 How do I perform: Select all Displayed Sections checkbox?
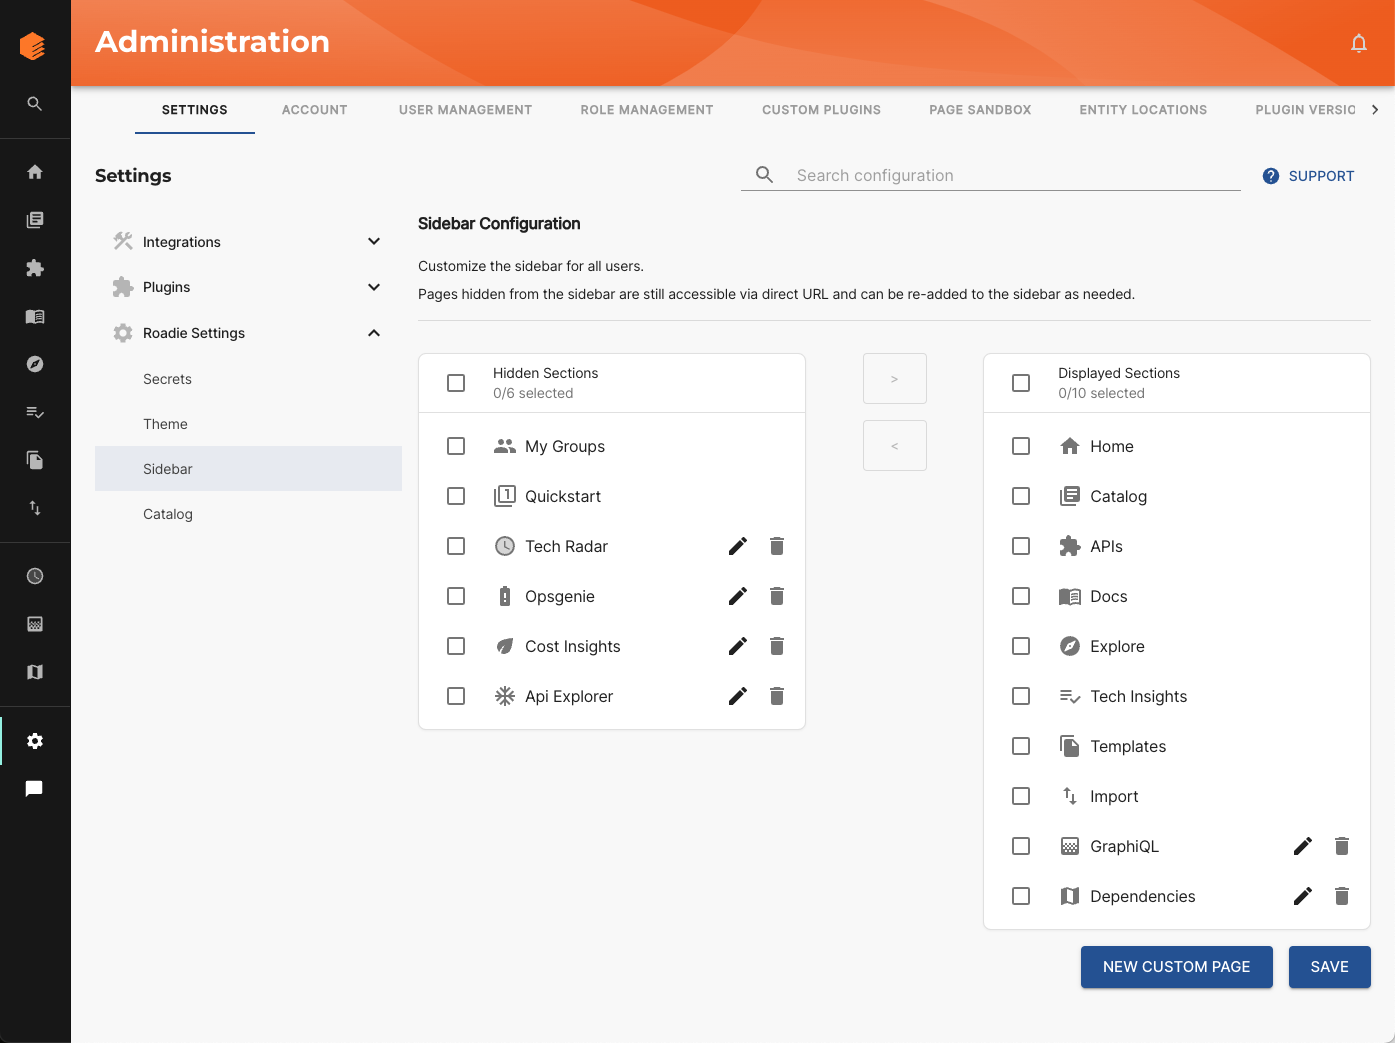pyautogui.click(x=1021, y=383)
